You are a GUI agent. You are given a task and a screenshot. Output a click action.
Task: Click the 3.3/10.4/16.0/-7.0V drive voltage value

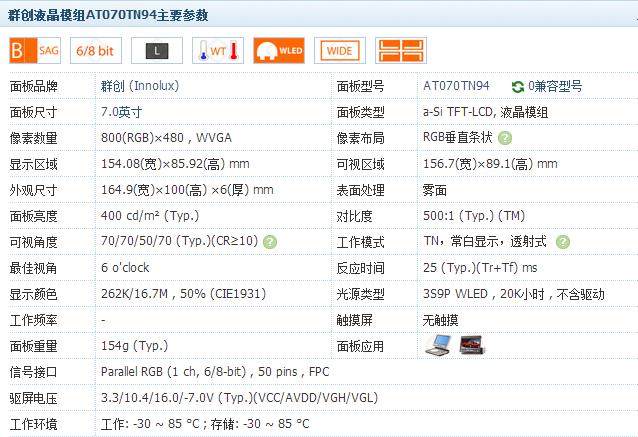(239, 398)
